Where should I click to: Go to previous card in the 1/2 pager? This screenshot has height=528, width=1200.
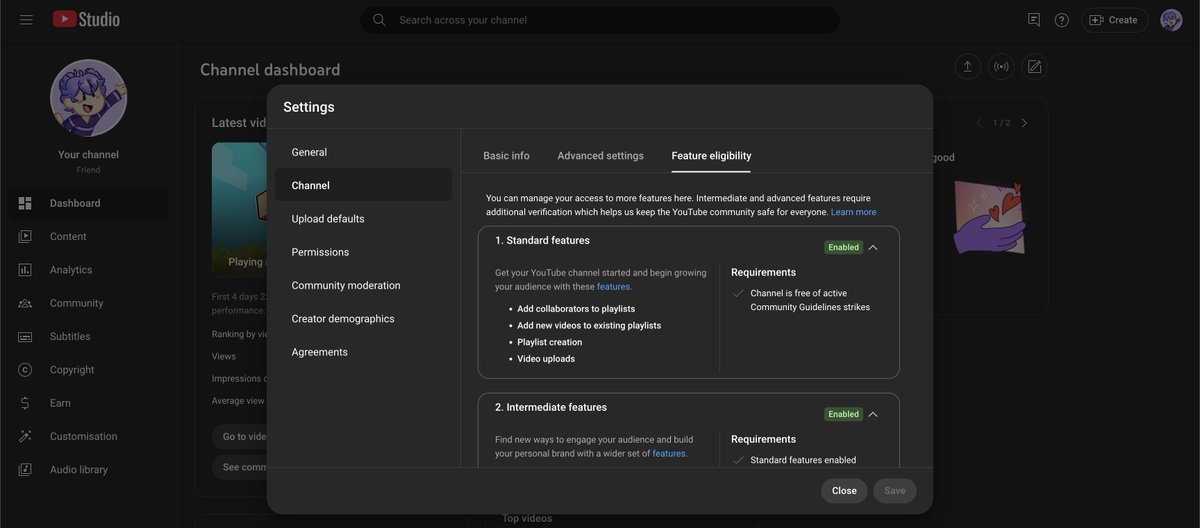(x=979, y=123)
